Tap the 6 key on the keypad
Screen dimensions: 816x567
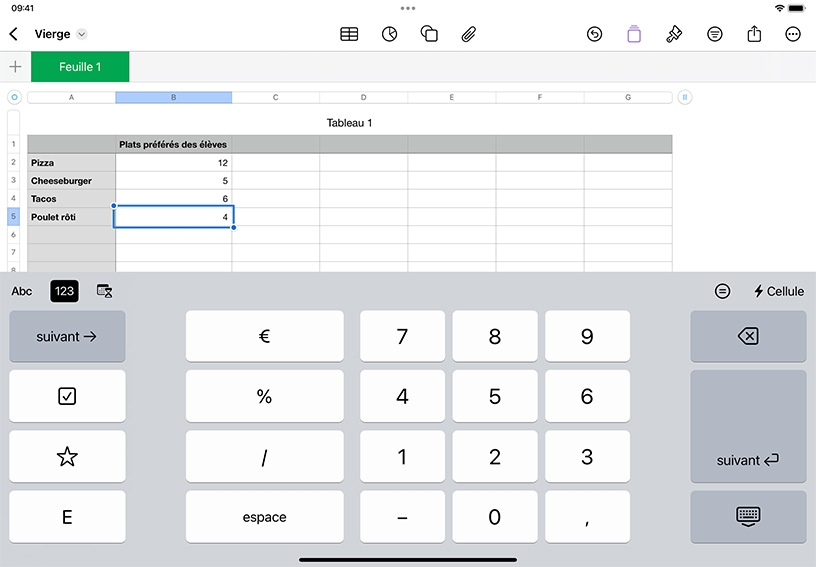coord(587,396)
